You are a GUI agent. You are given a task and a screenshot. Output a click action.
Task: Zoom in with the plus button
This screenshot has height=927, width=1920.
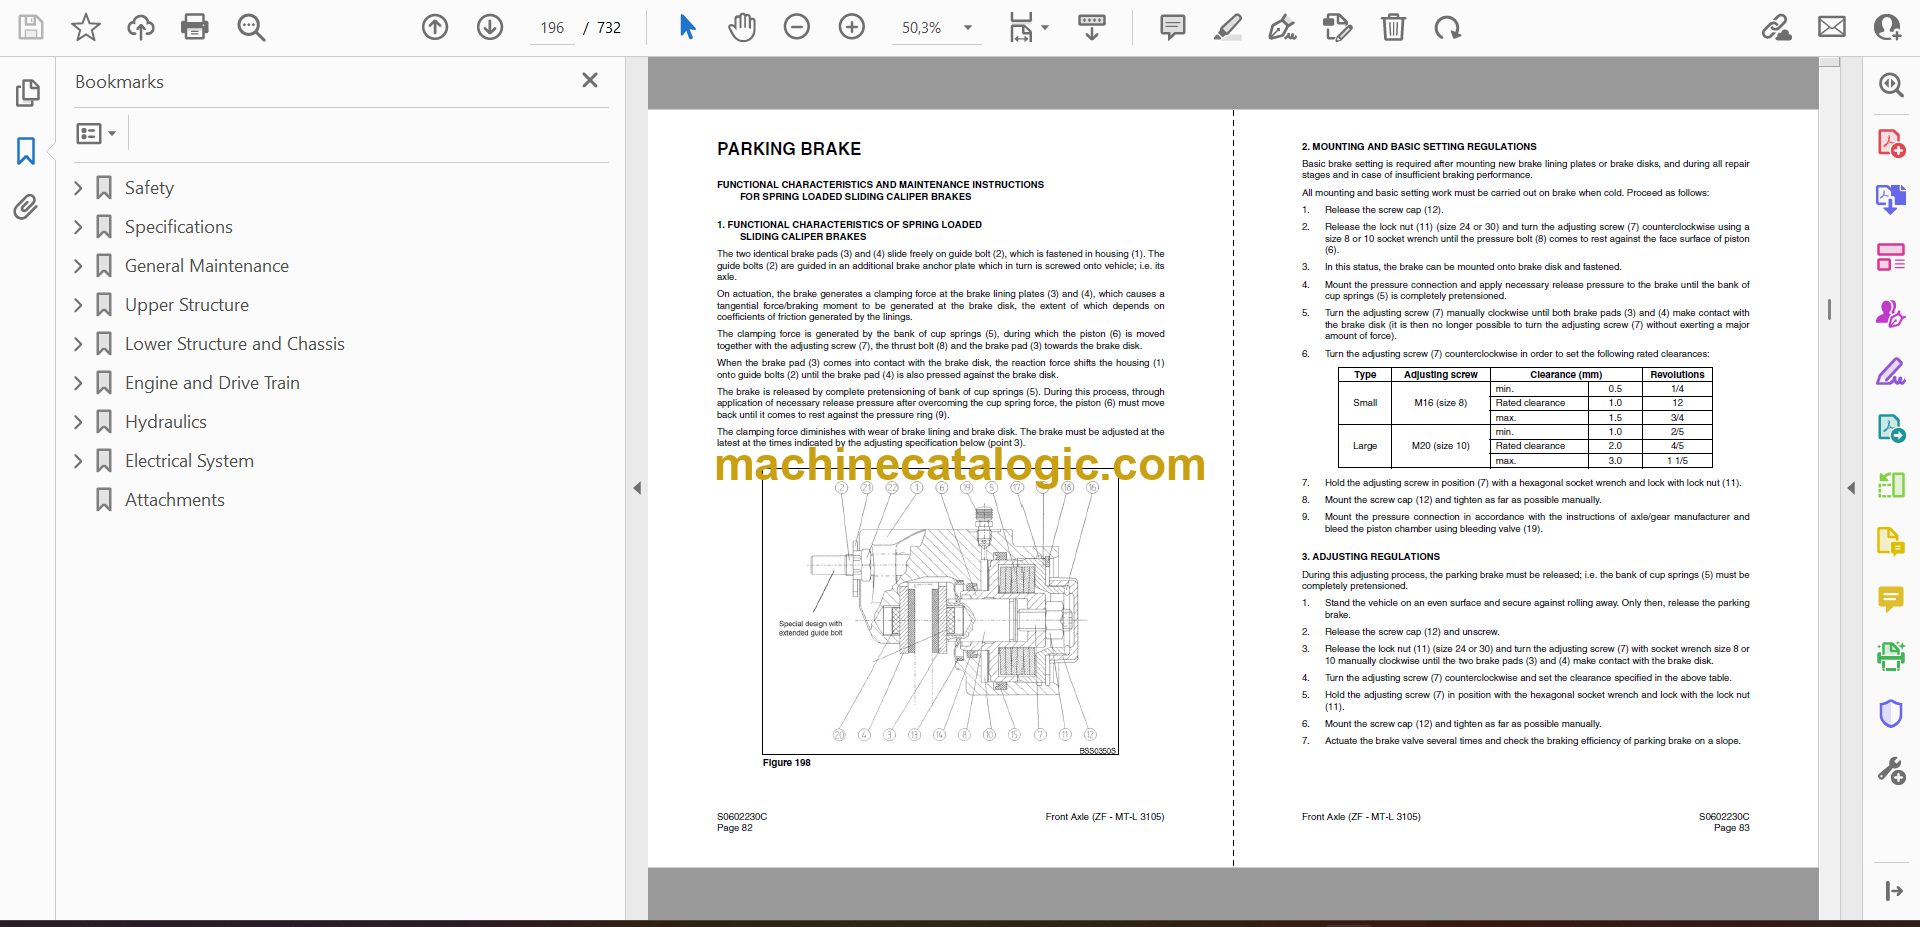[852, 27]
